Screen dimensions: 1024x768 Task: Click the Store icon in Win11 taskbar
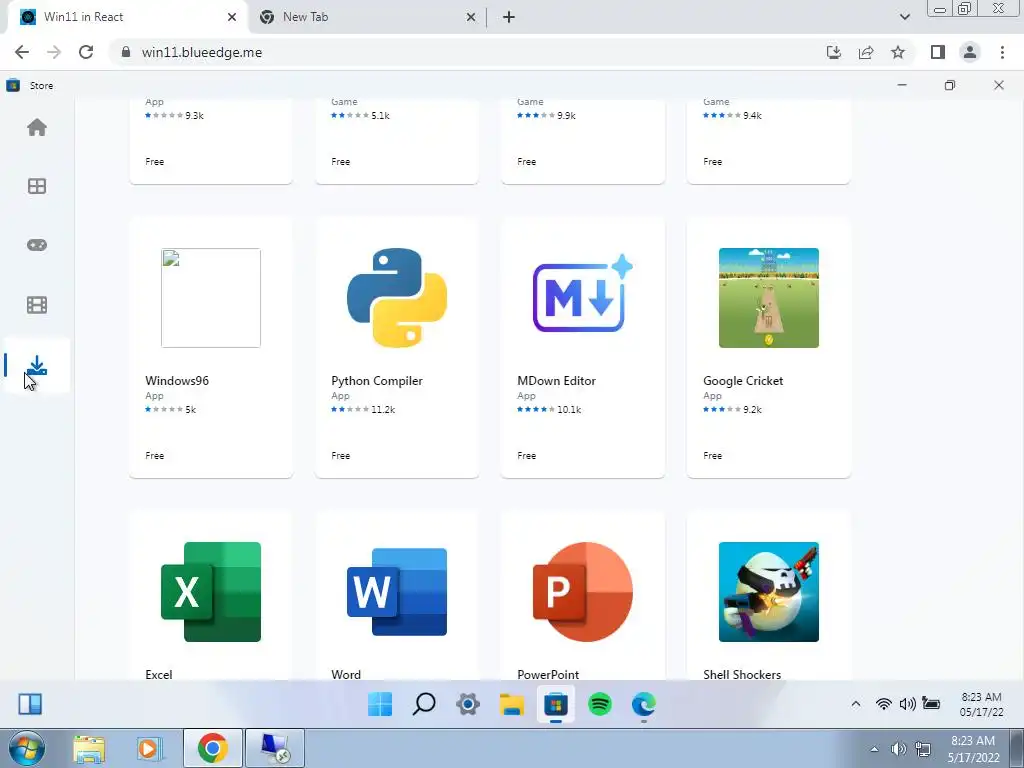[x=556, y=704]
